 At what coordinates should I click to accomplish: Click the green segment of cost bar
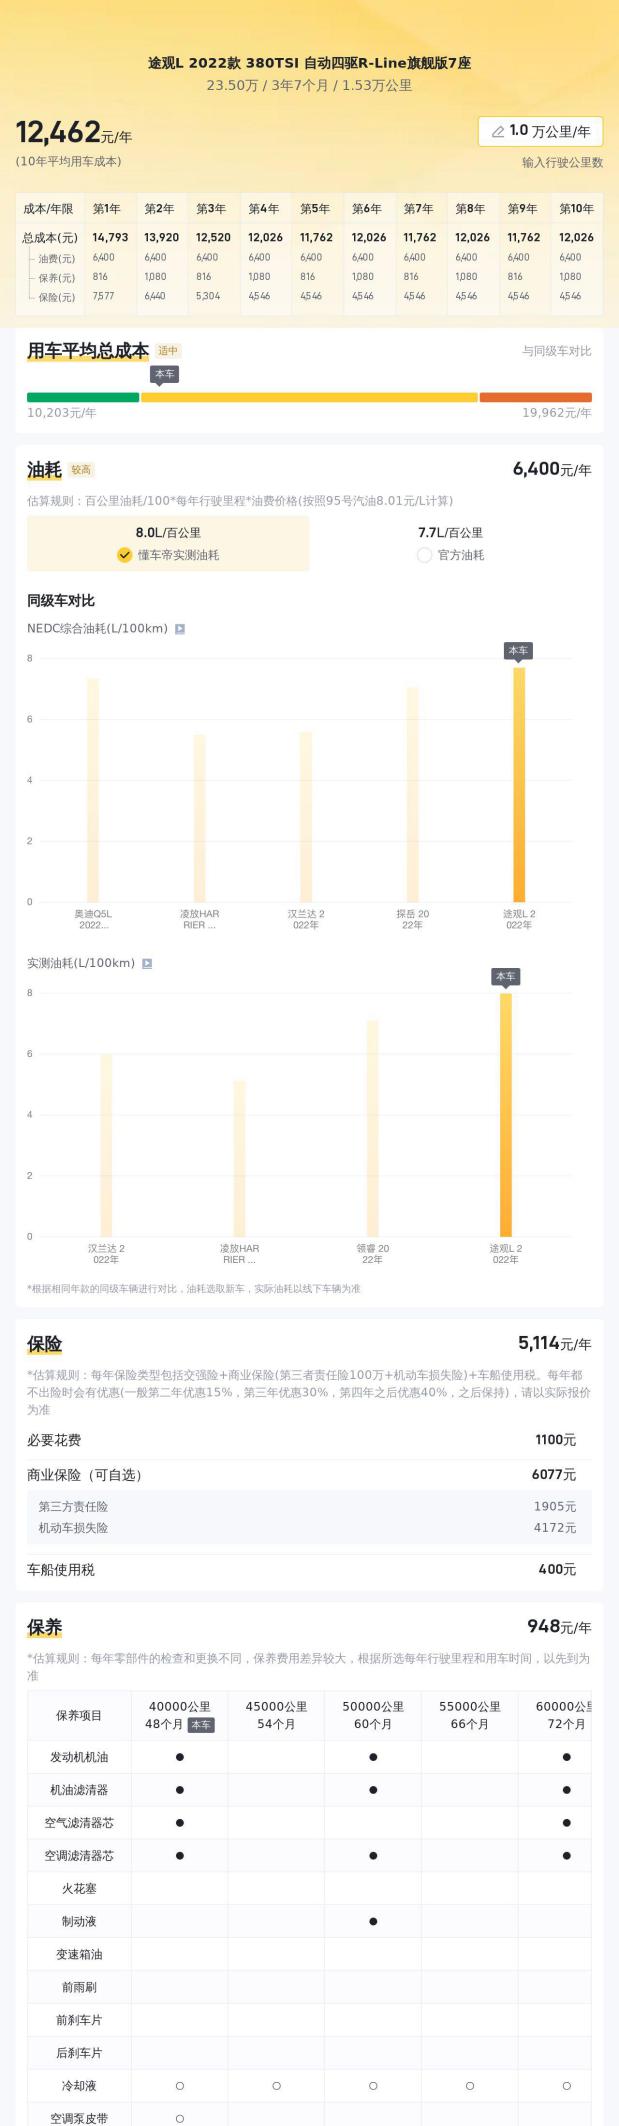click(83, 397)
